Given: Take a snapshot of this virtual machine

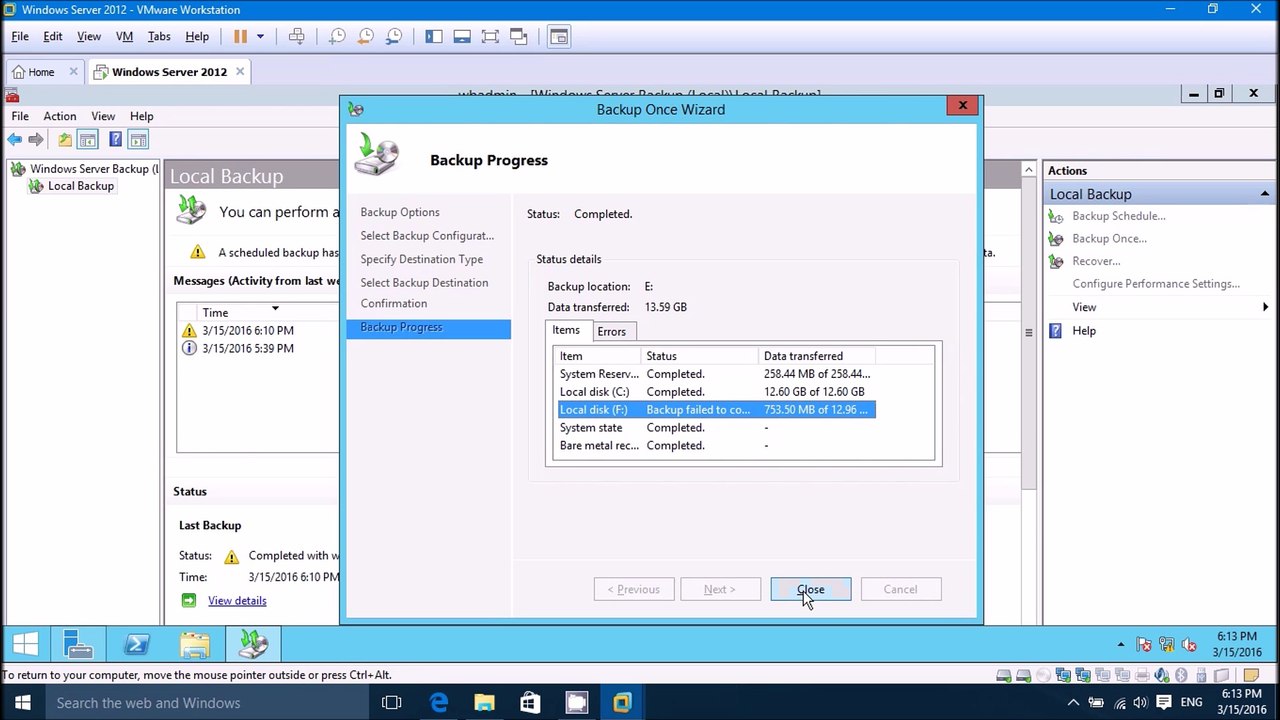Looking at the screenshot, I should click(337, 36).
